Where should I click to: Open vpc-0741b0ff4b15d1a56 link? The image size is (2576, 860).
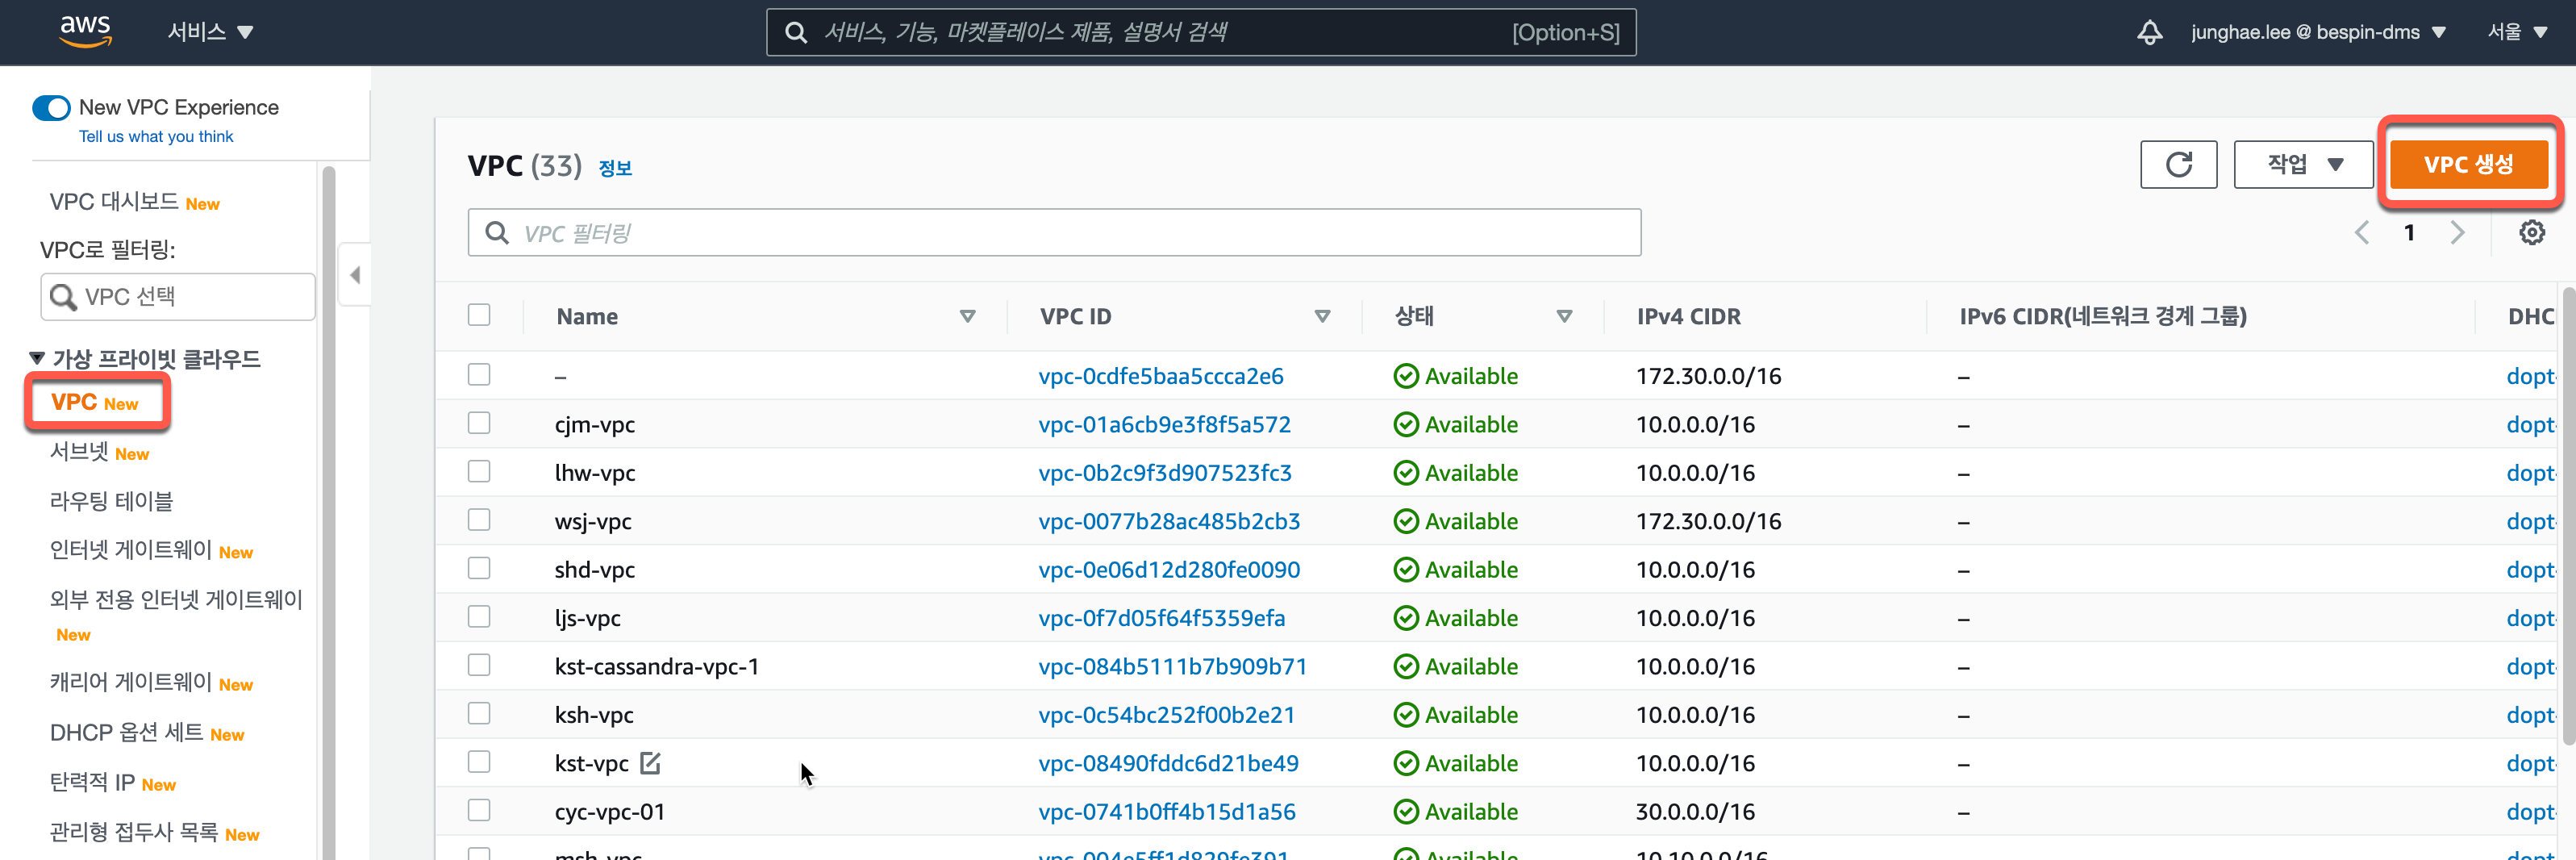coord(1167,812)
